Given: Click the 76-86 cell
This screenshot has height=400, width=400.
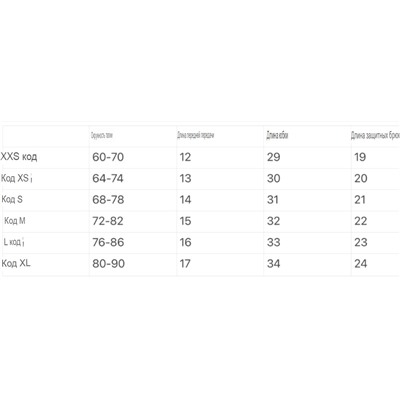Looking at the screenshot, I should pos(108,242).
